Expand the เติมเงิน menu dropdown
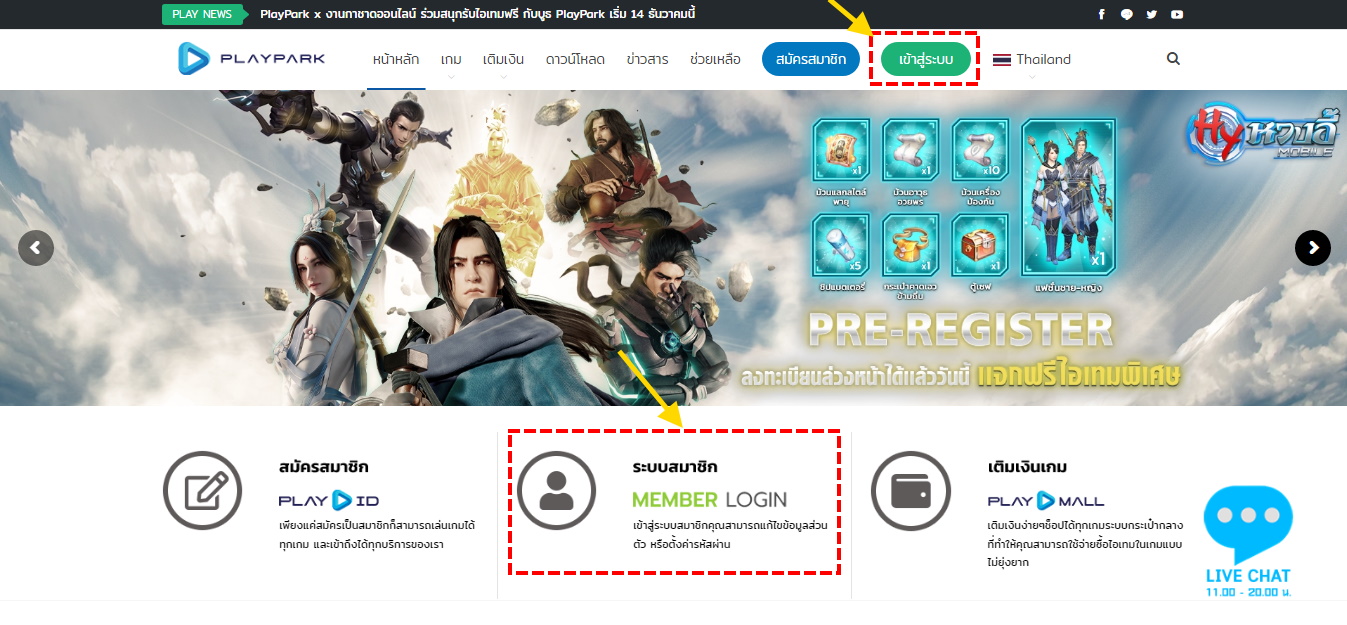The height and width of the screenshot is (625, 1347). pyautogui.click(x=503, y=60)
